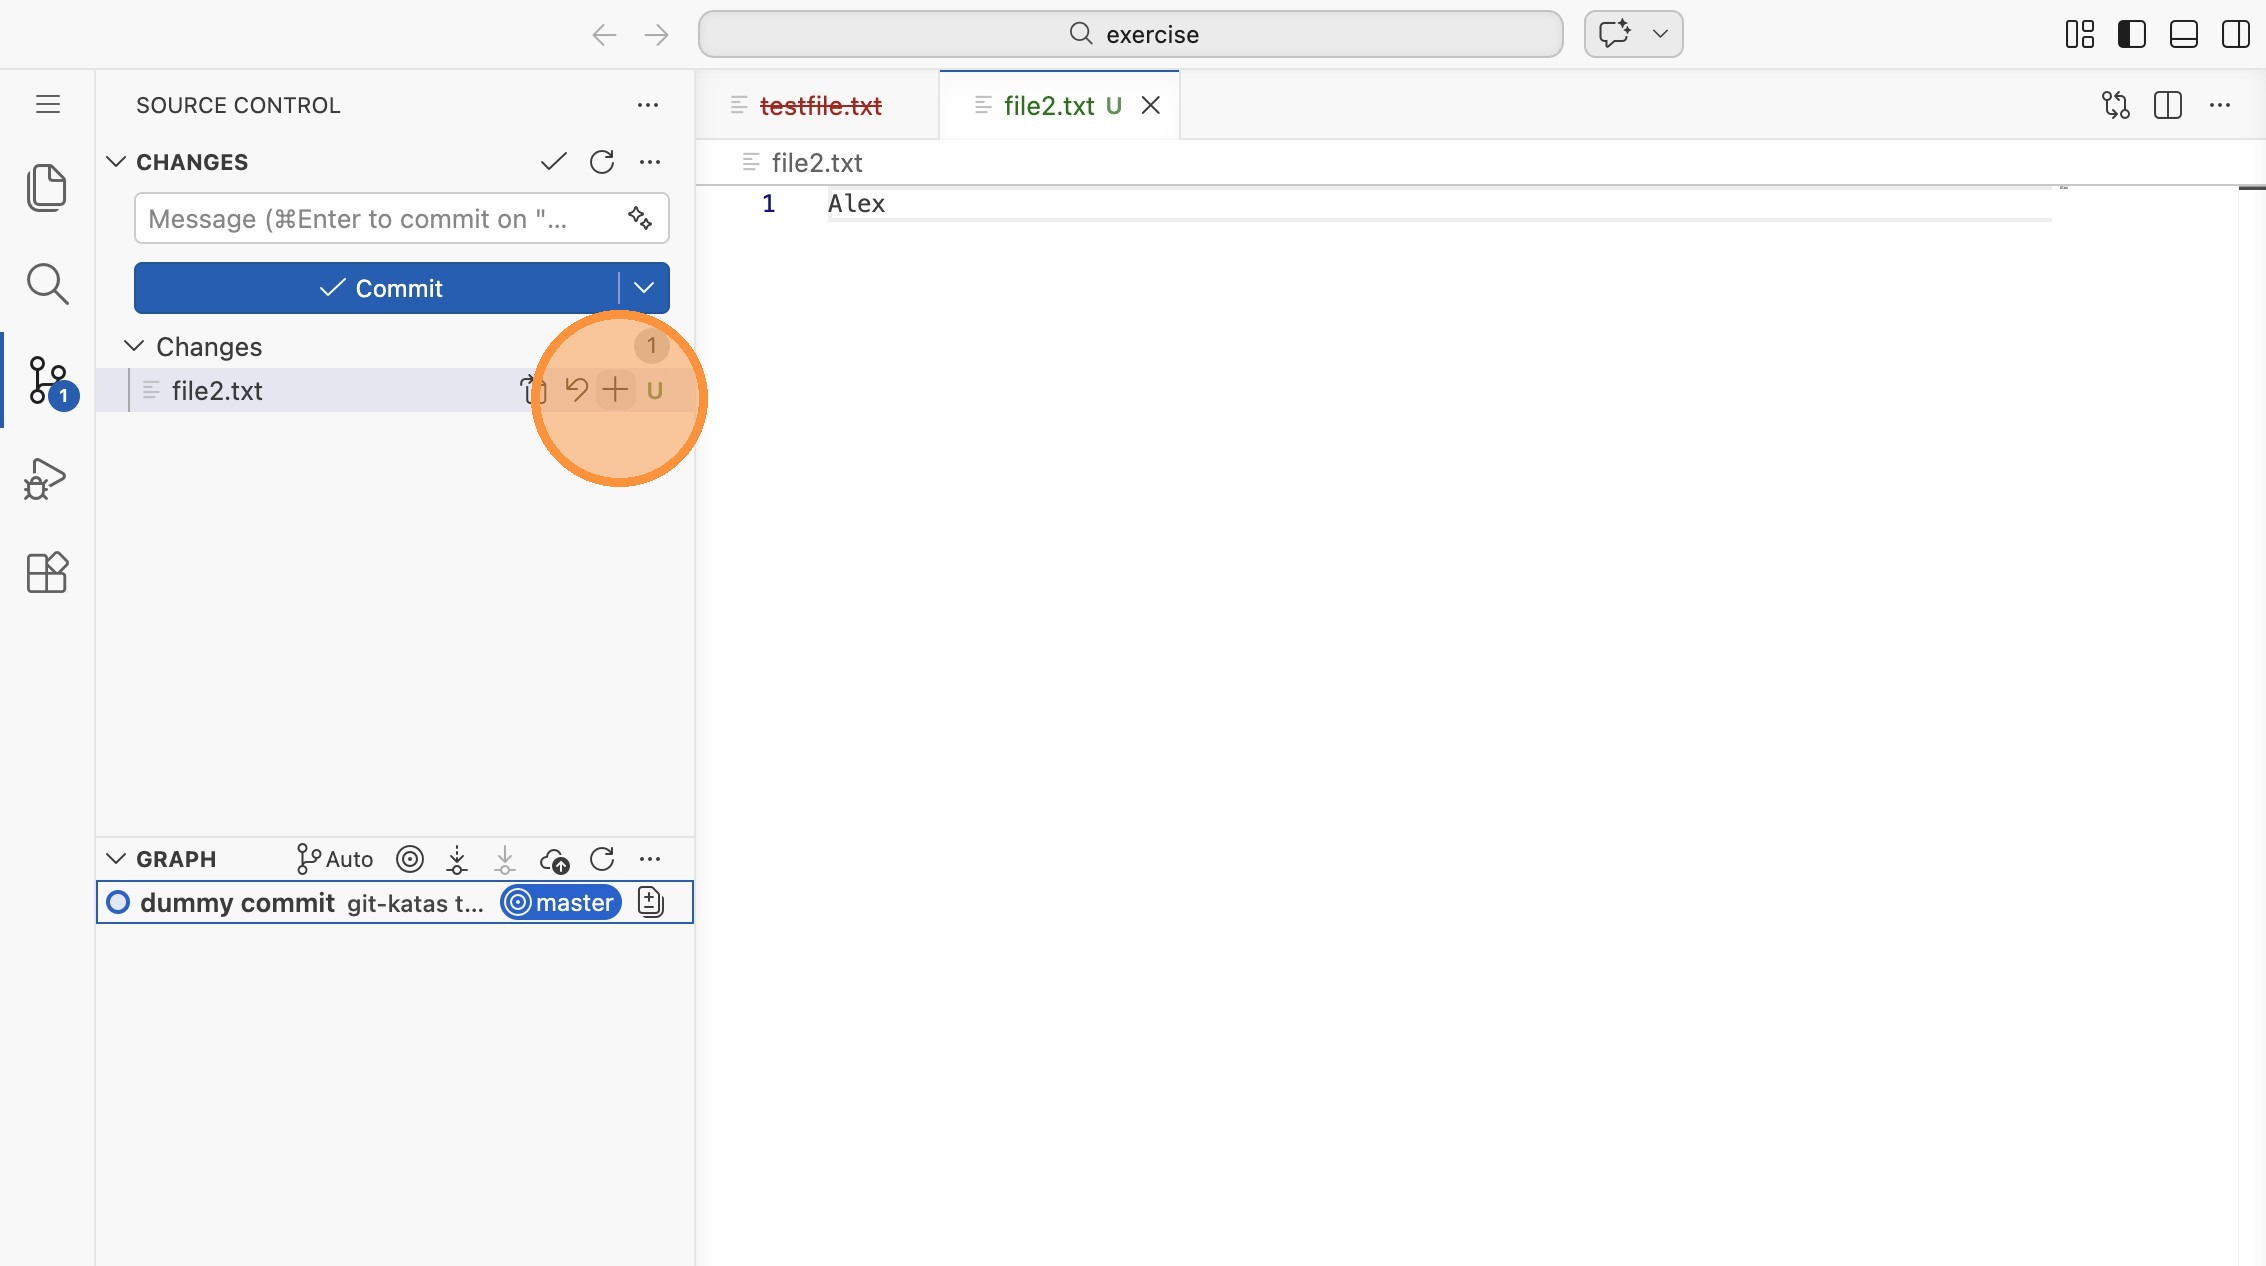Switch to the testfile.txt tab
The image size is (2266, 1266).
point(820,106)
